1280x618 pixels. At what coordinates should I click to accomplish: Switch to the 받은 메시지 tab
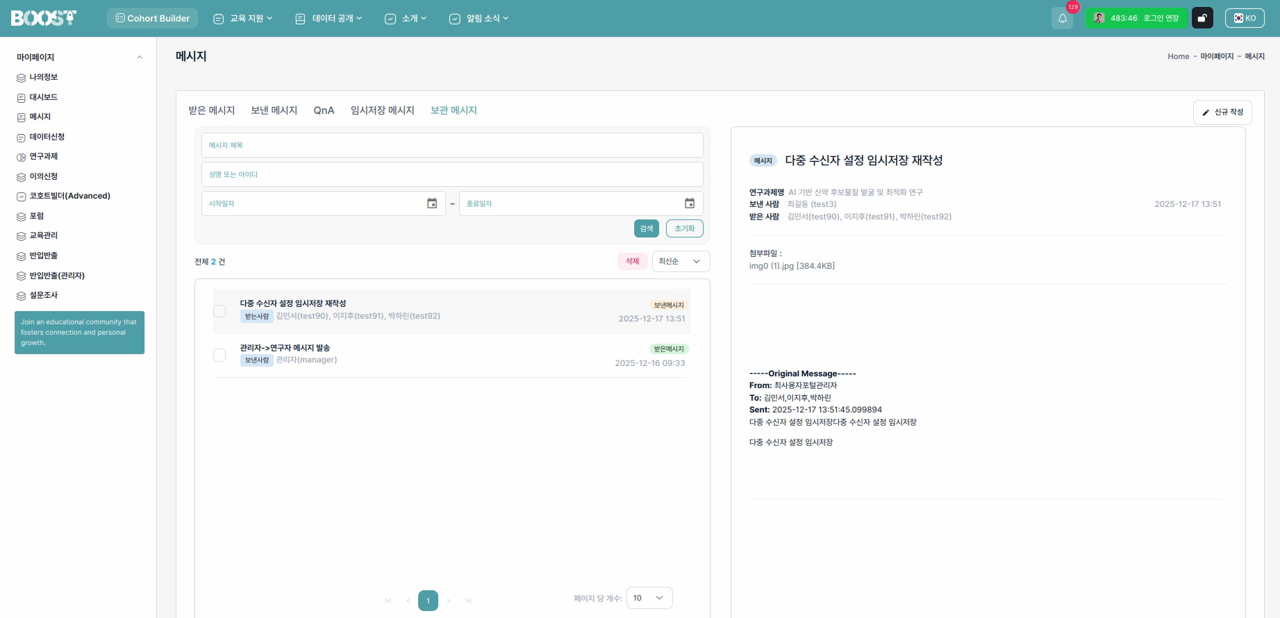point(212,110)
